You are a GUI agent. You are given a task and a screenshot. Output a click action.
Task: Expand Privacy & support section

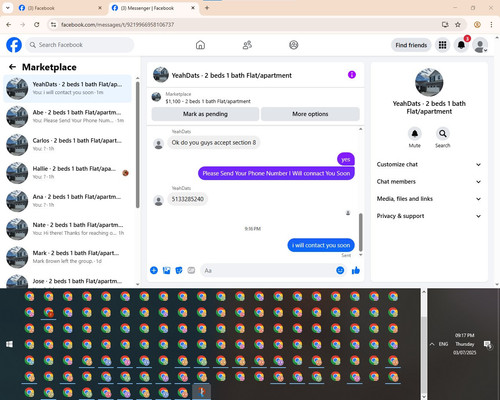click(x=429, y=216)
